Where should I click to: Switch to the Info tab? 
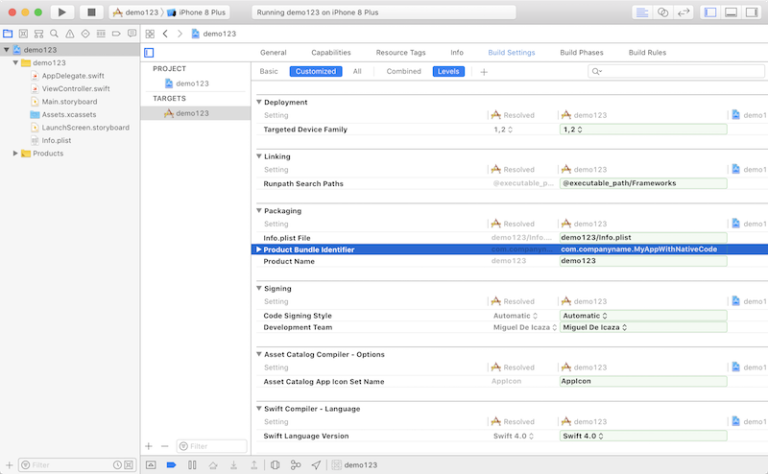457,52
